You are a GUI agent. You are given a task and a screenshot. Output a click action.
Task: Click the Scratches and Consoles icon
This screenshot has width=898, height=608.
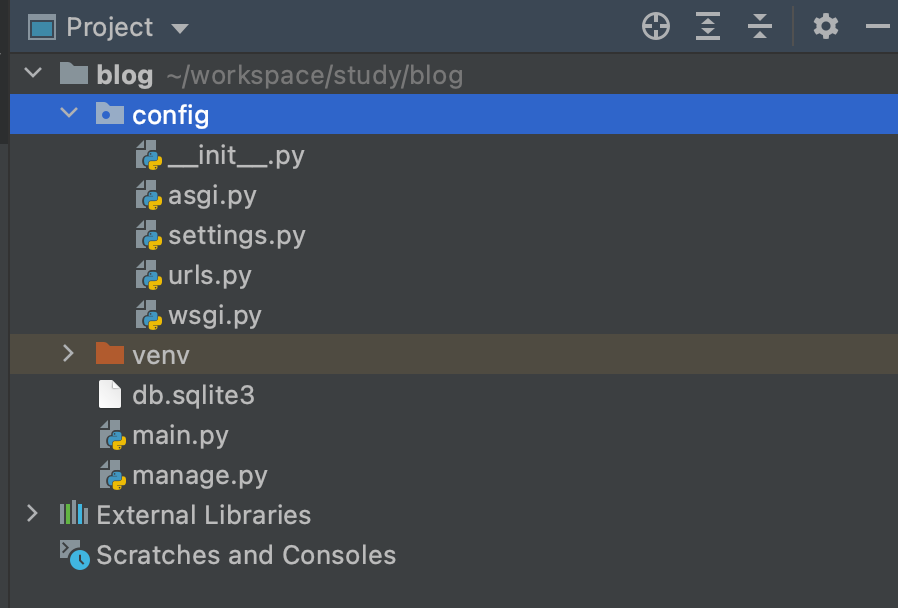tap(74, 555)
